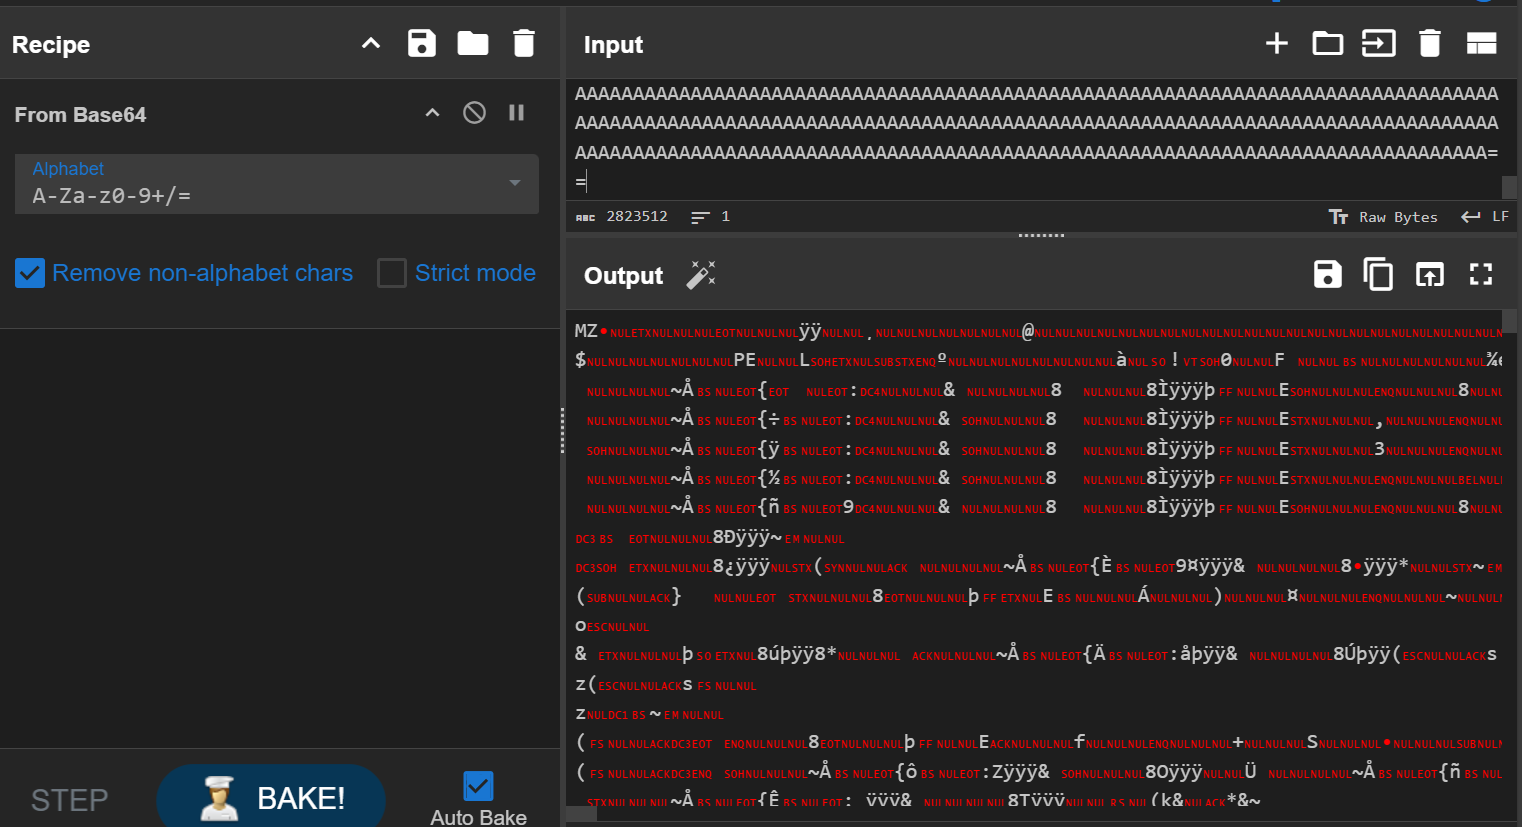Reset pane layout in Input header
Screen dimensions: 1522x827
(1481, 44)
